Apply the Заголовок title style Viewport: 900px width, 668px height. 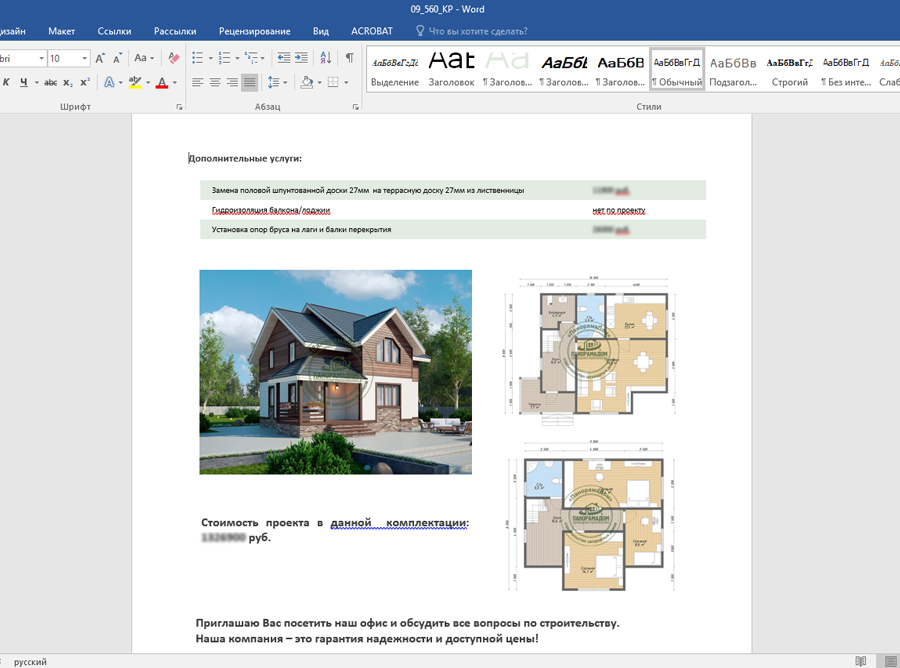[451, 69]
